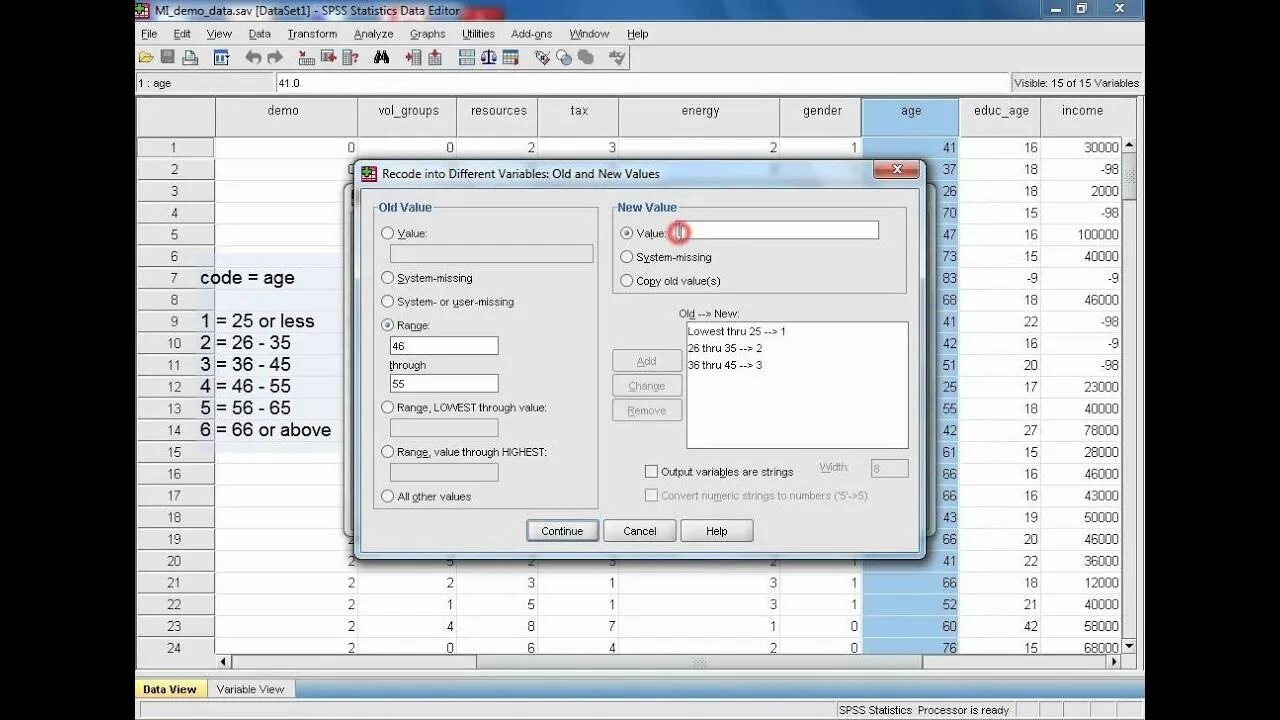1280x720 pixels.
Task: Click the Help button in the dialog
Action: click(x=717, y=531)
